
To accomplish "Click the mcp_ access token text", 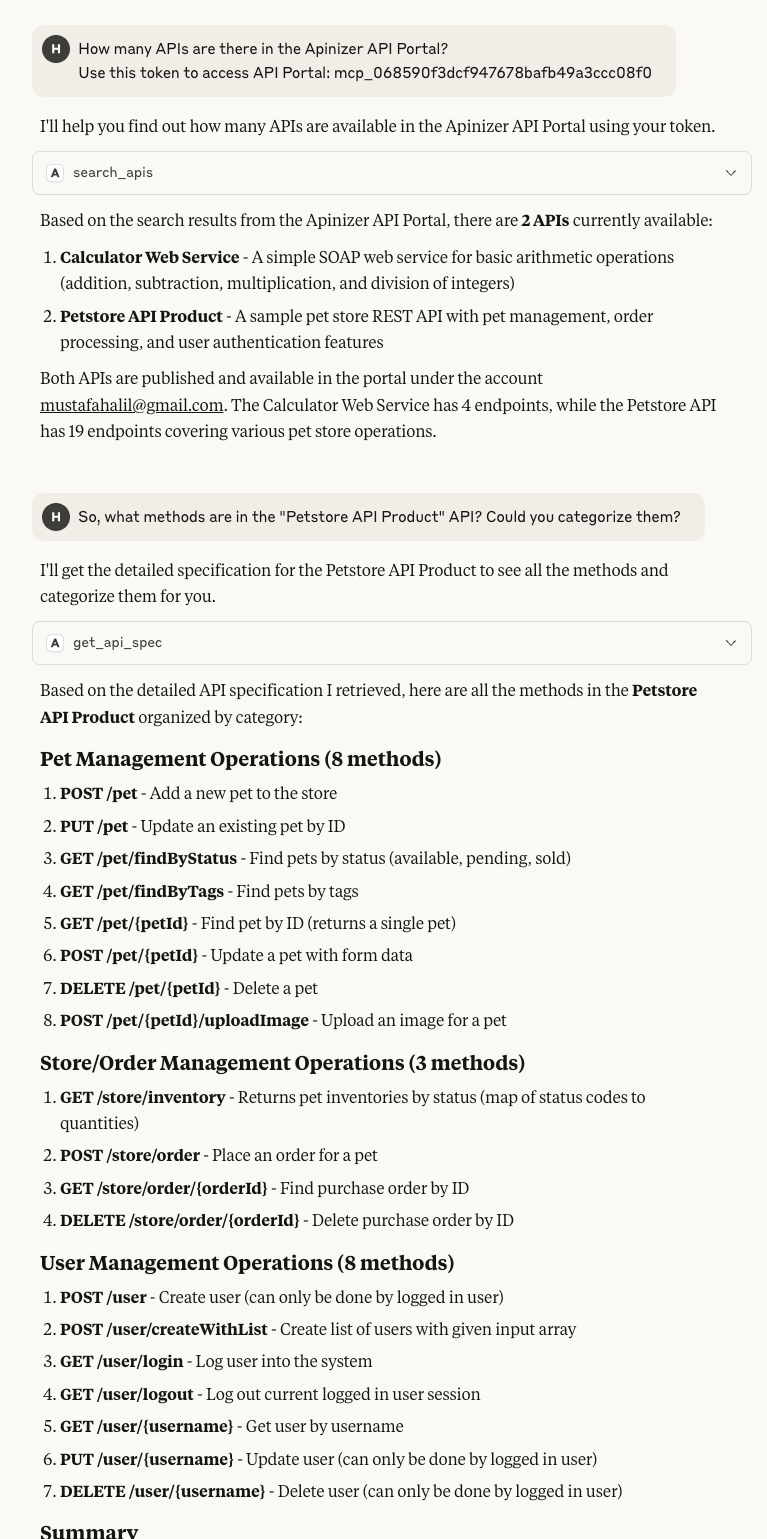I will [492, 73].
